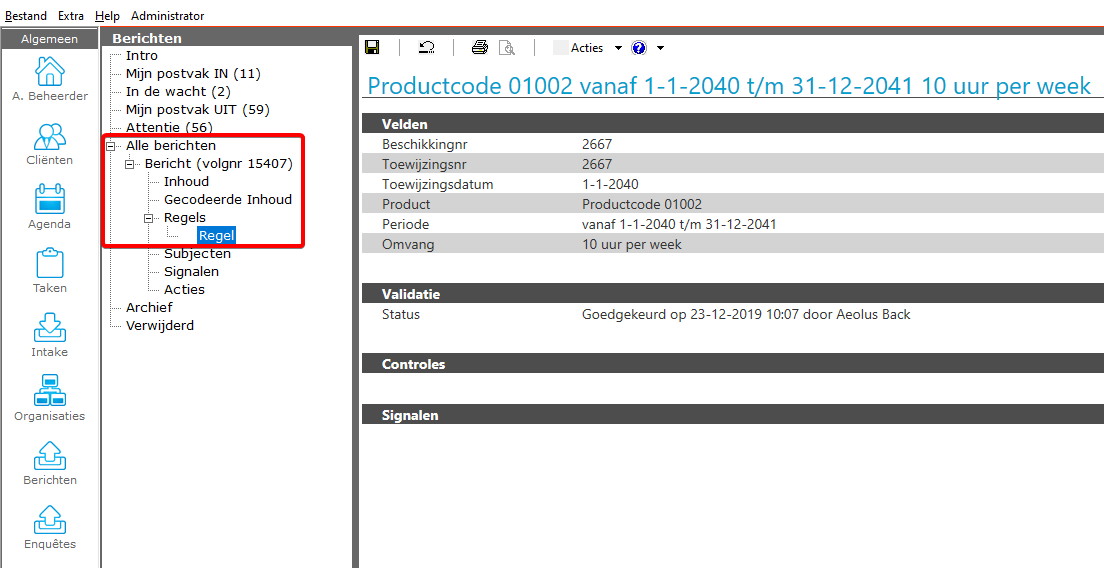Click the blue Help question mark icon
Viewport: 1104px width, 568px height.
pos(639,48)
